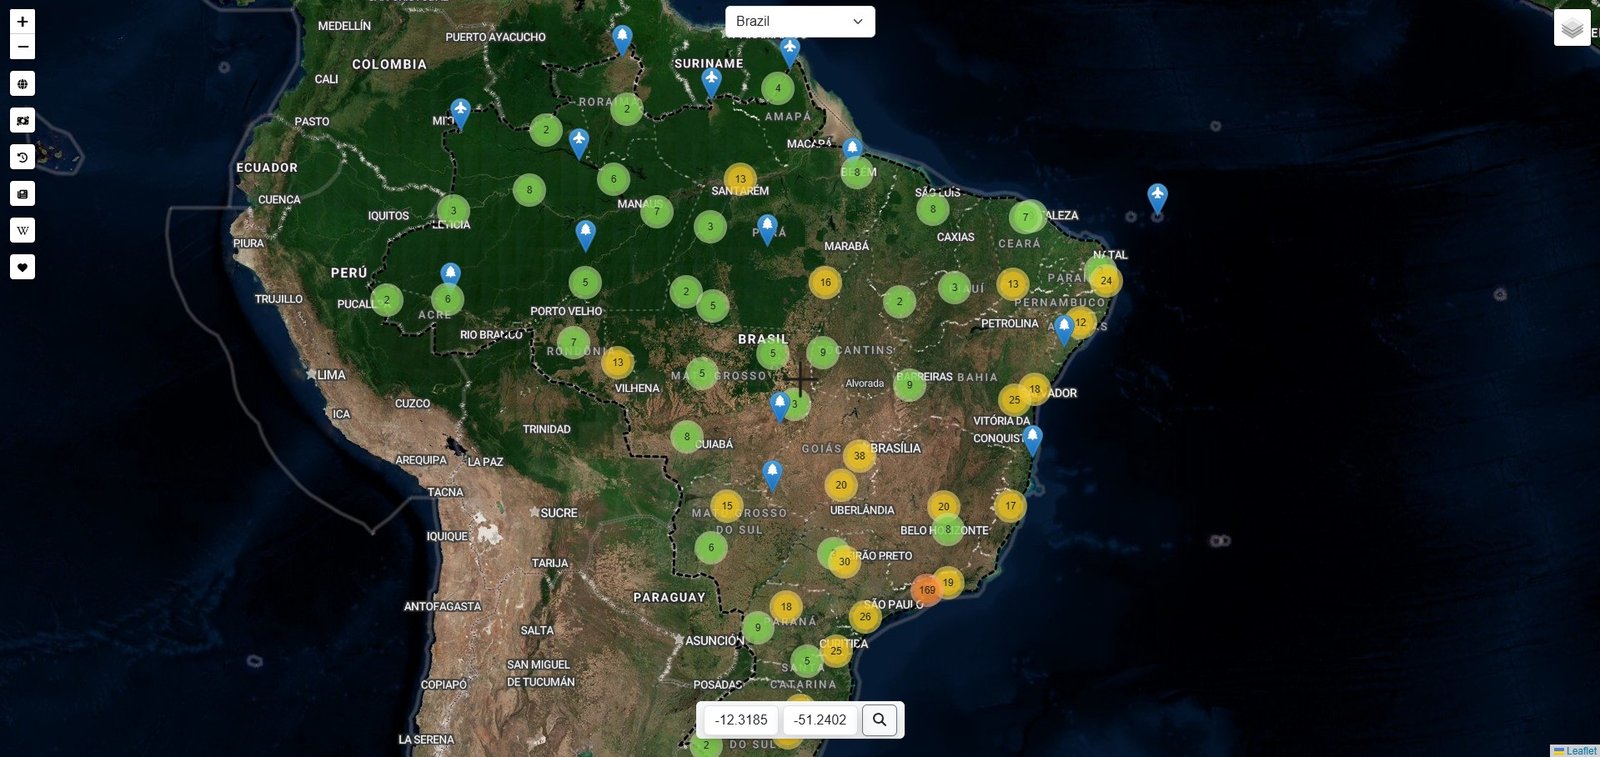Open the Leaflet attribution link

pyautogui.click(x=1580, y=751)
